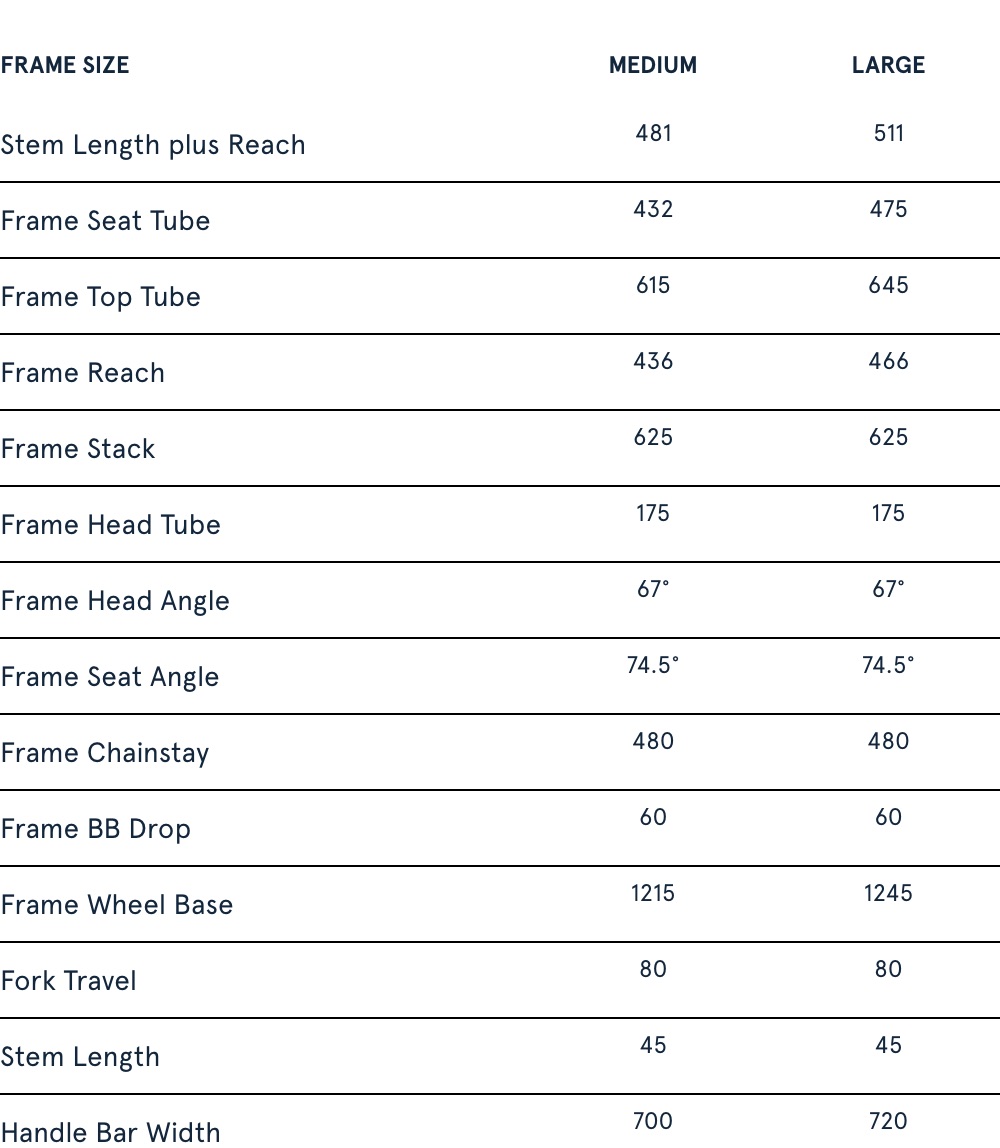Select the Frame Chainstay row label

[105, 753]
